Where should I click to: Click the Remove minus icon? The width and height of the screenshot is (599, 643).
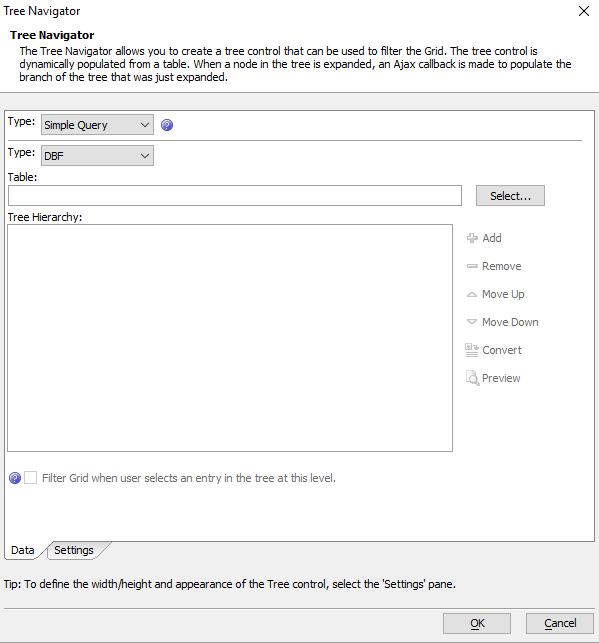click(x=472, y=266)
